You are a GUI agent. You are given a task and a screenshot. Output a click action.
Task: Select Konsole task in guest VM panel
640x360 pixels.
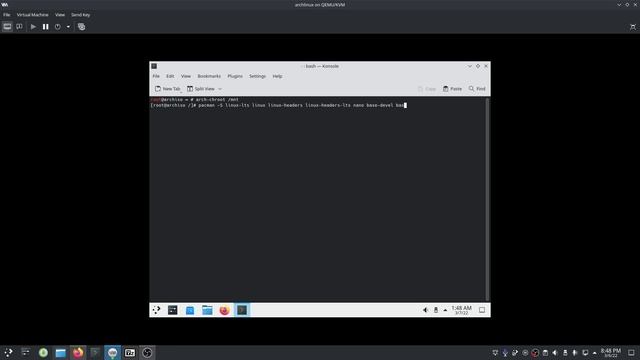pos(242,310)
